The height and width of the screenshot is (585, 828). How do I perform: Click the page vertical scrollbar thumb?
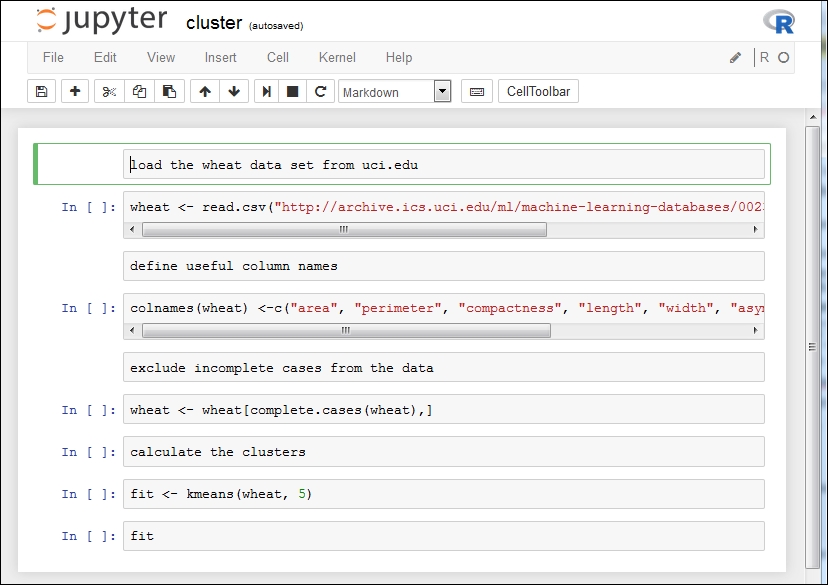pyautogui.click(x=813, y=347)
